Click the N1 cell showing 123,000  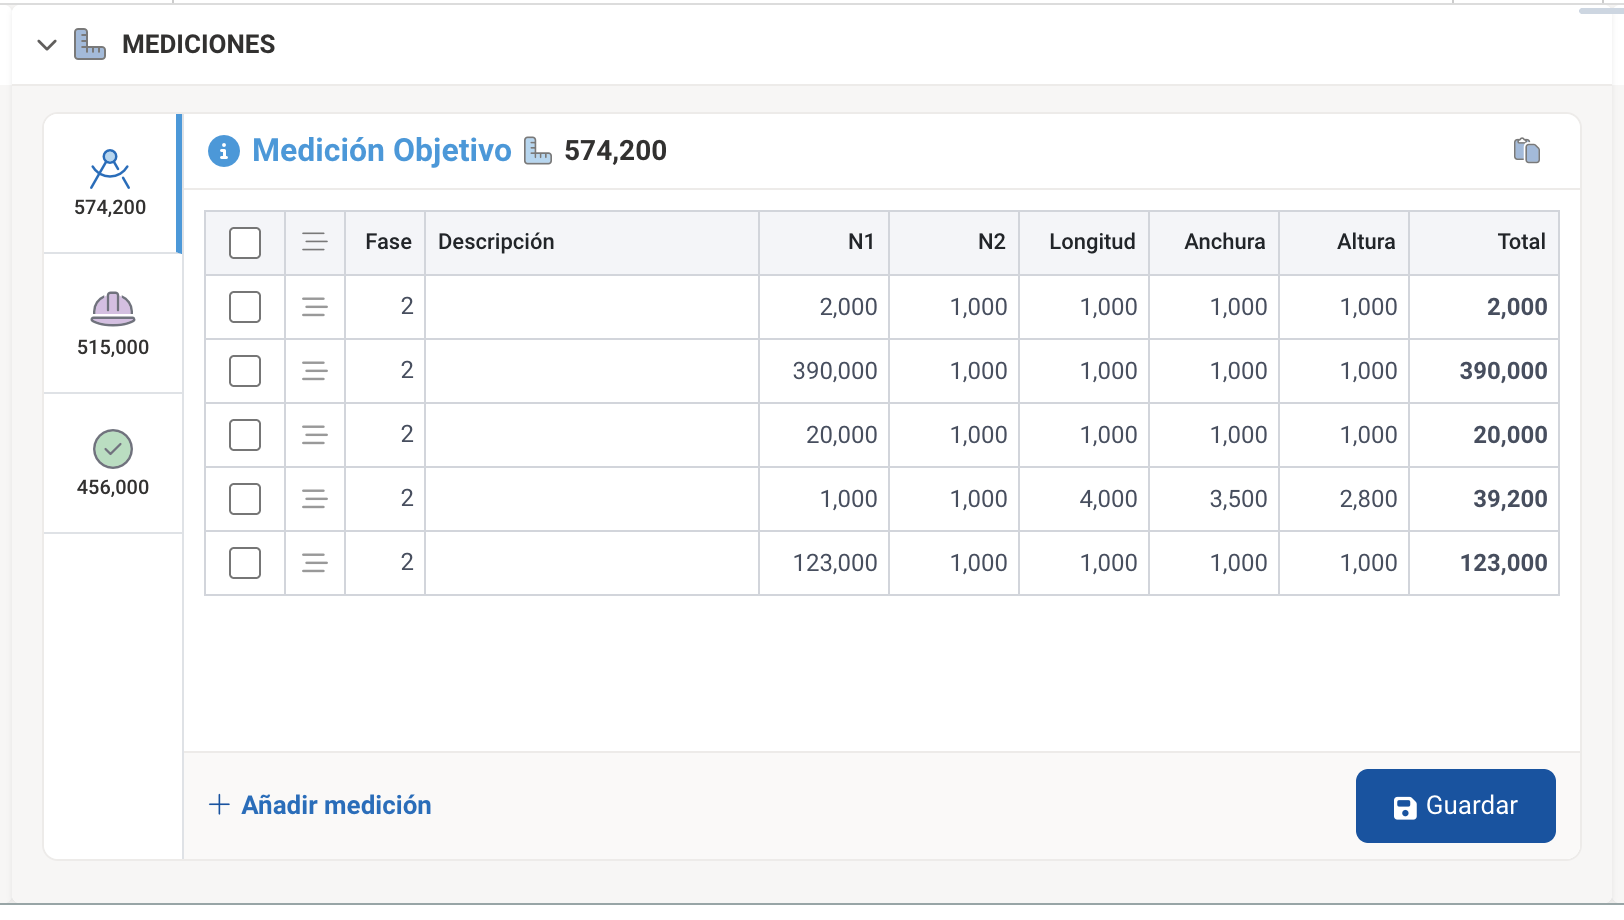click(824, 563)
